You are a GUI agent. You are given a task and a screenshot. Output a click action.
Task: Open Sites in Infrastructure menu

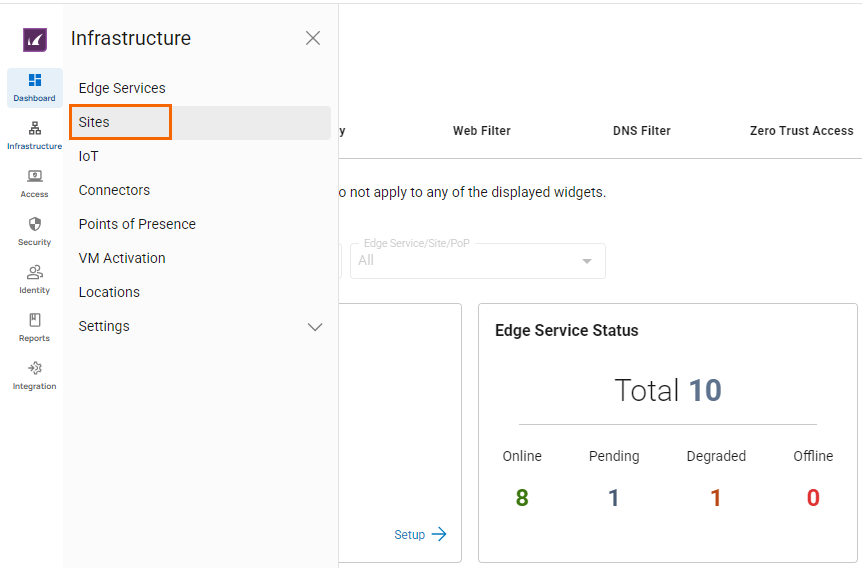pos(95,122)
